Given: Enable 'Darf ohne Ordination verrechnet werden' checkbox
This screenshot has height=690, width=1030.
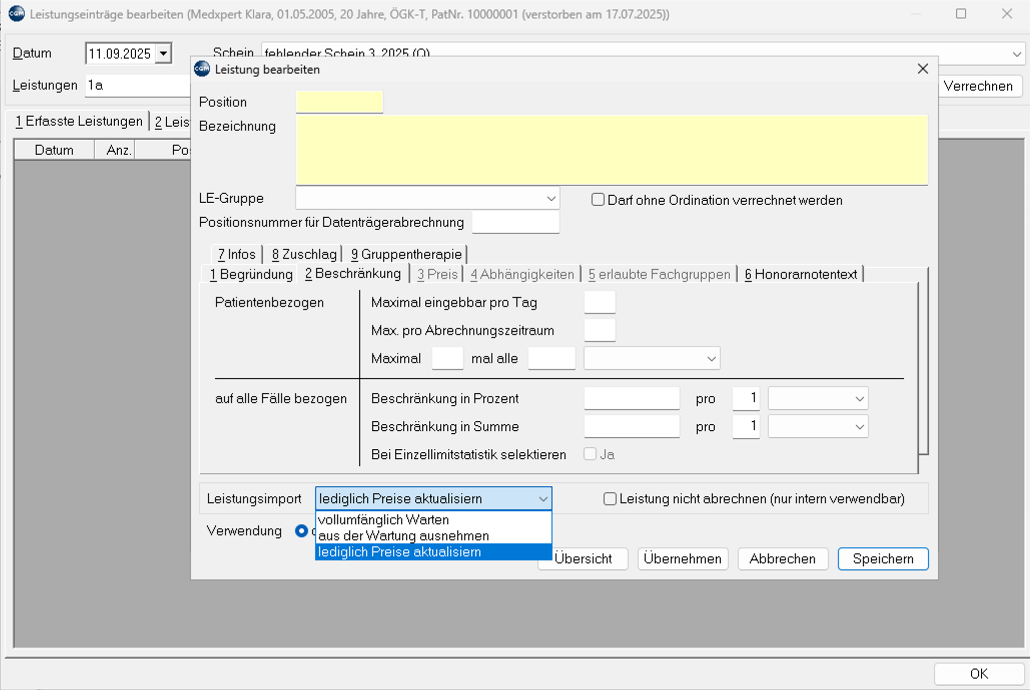Looking at the screenshot, I should [598, 200].
